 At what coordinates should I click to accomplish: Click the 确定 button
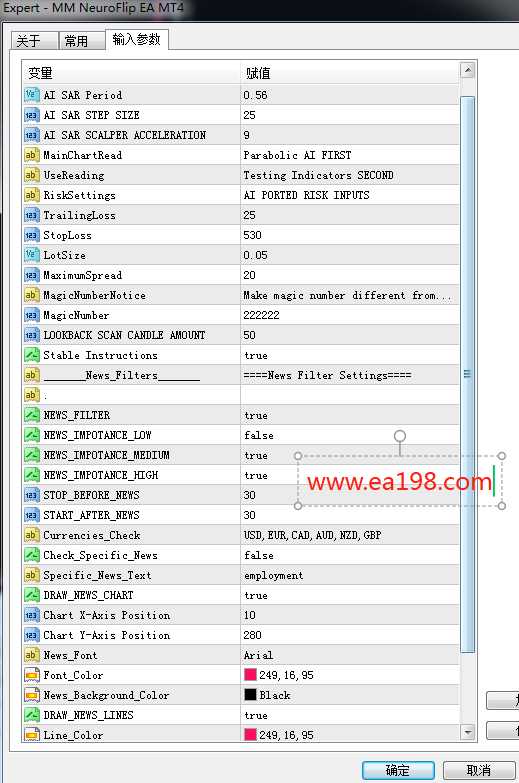click(x=398, y=770)
